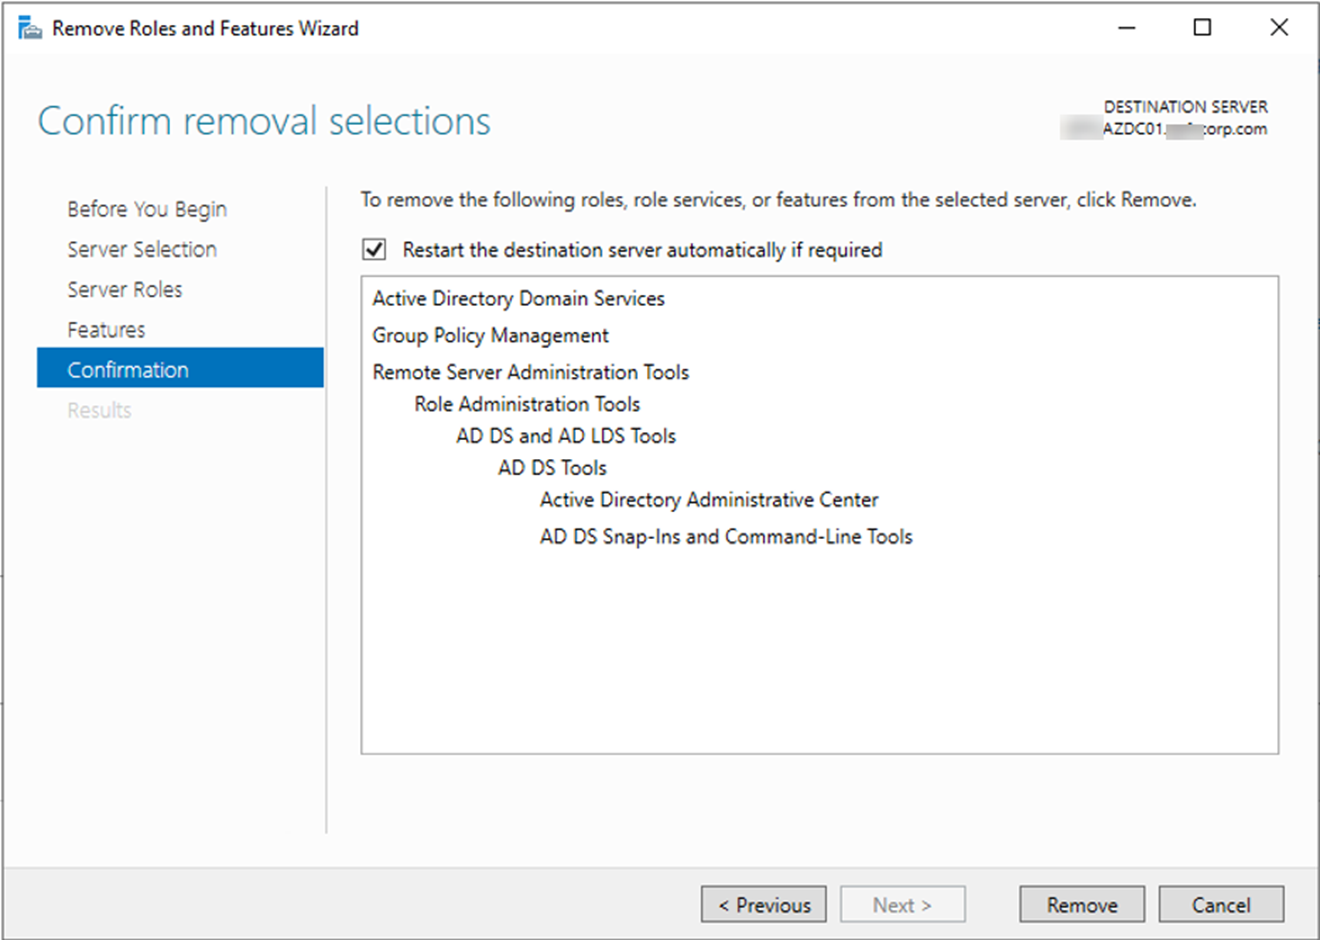
Task: Select AD DS Snap-Ins and Command-Line Tools
Action: click(726, 536)
